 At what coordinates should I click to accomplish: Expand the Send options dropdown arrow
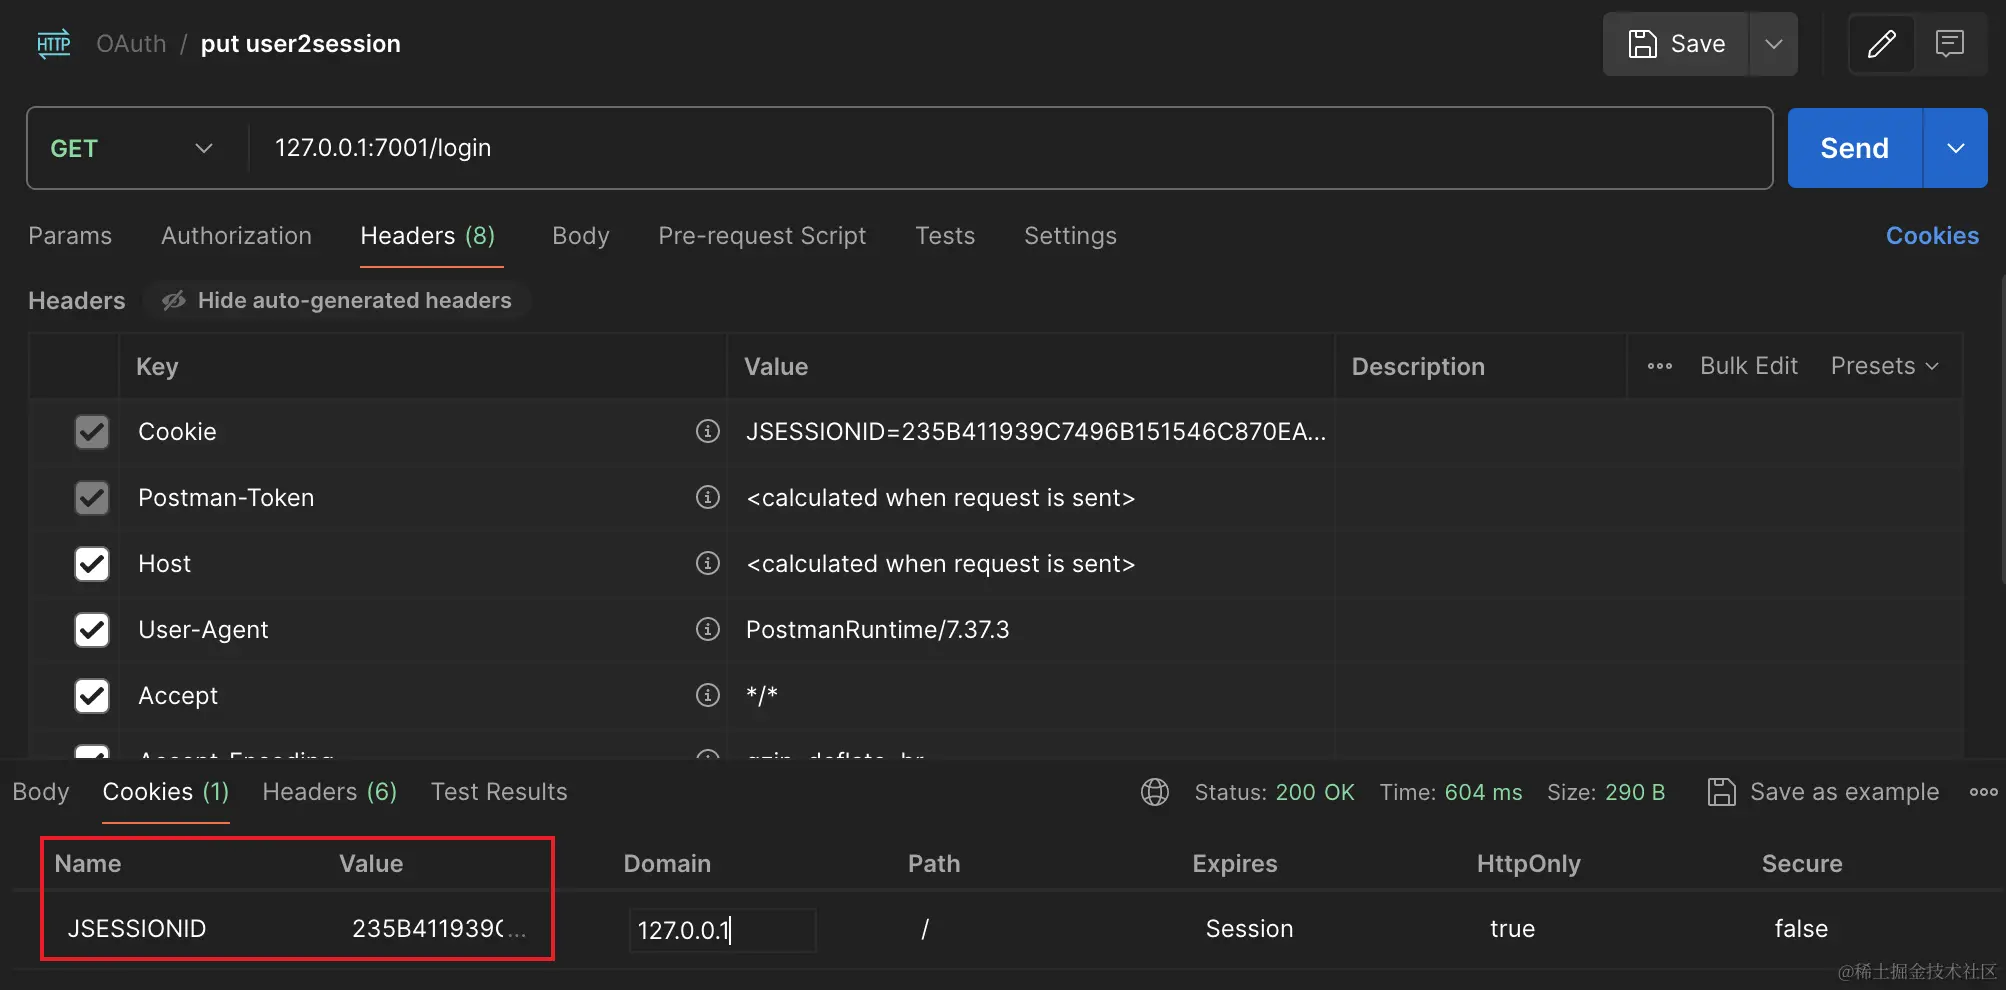click(x=1955, y=148)
